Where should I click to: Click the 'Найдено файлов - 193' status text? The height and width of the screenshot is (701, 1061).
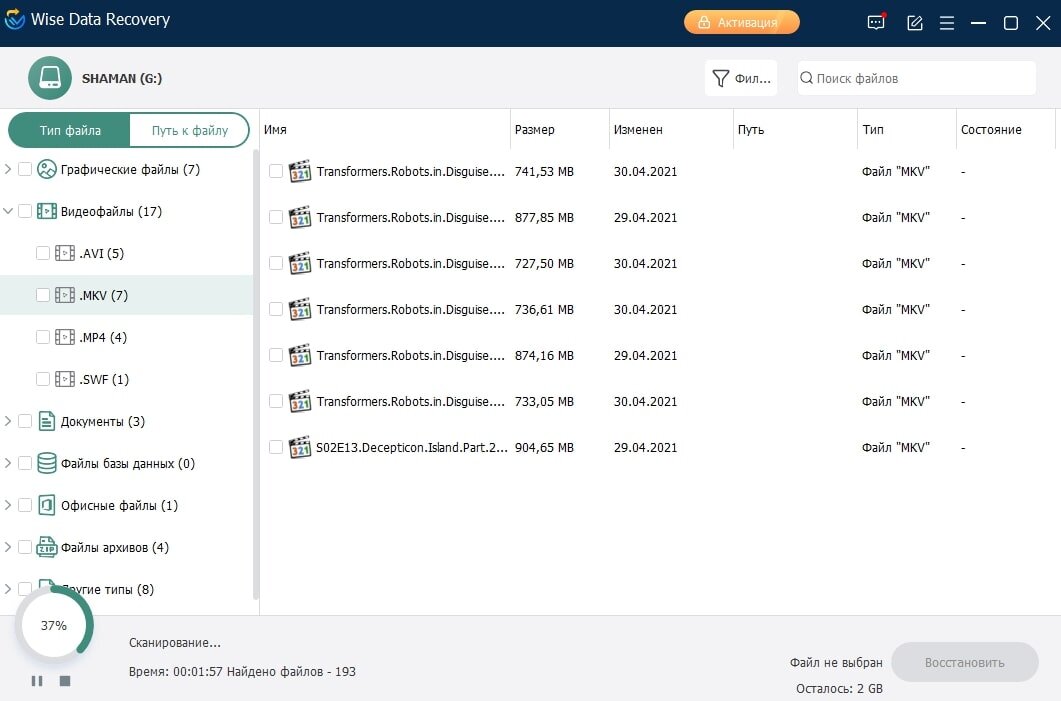291,671
